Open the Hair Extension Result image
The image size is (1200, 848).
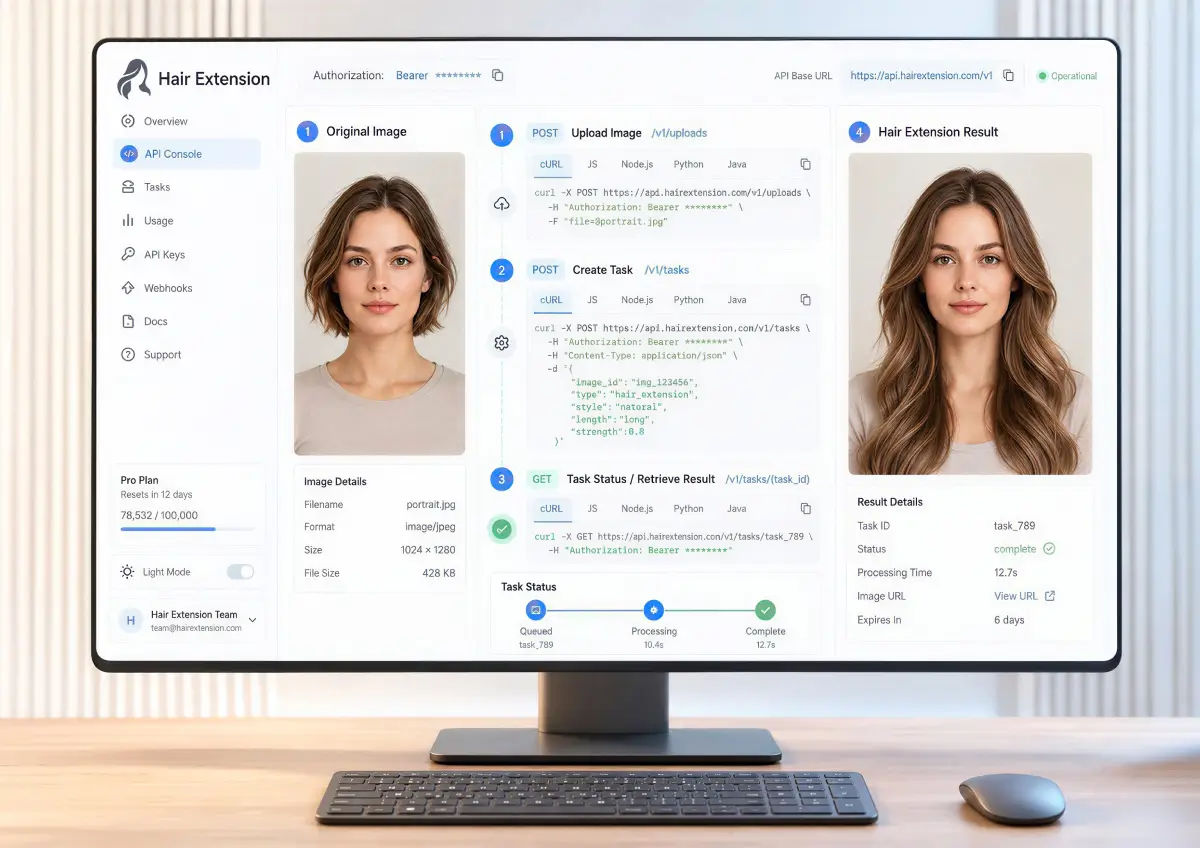tap(970, 314)
